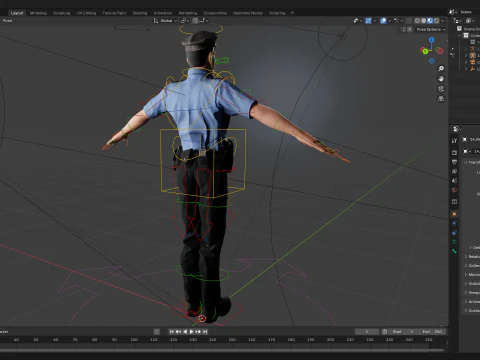Open the gizmo options dropdown arrow
The width and height of the screenshot is (480, 360).
coord(374,21)
